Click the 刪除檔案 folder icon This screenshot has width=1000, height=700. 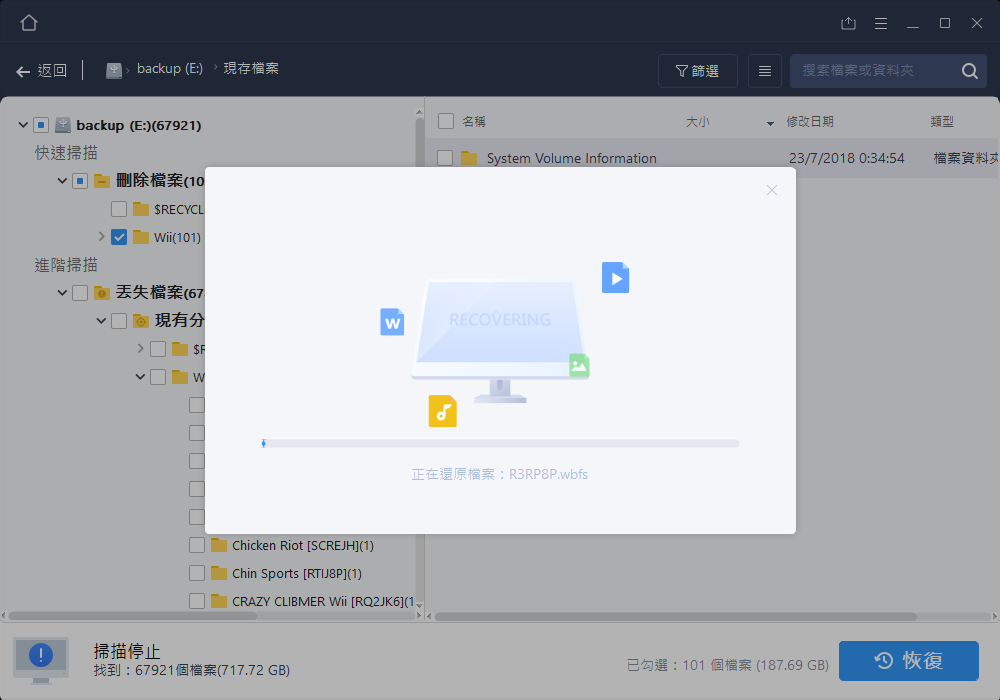pyautogui.click(x=102, y=181)
